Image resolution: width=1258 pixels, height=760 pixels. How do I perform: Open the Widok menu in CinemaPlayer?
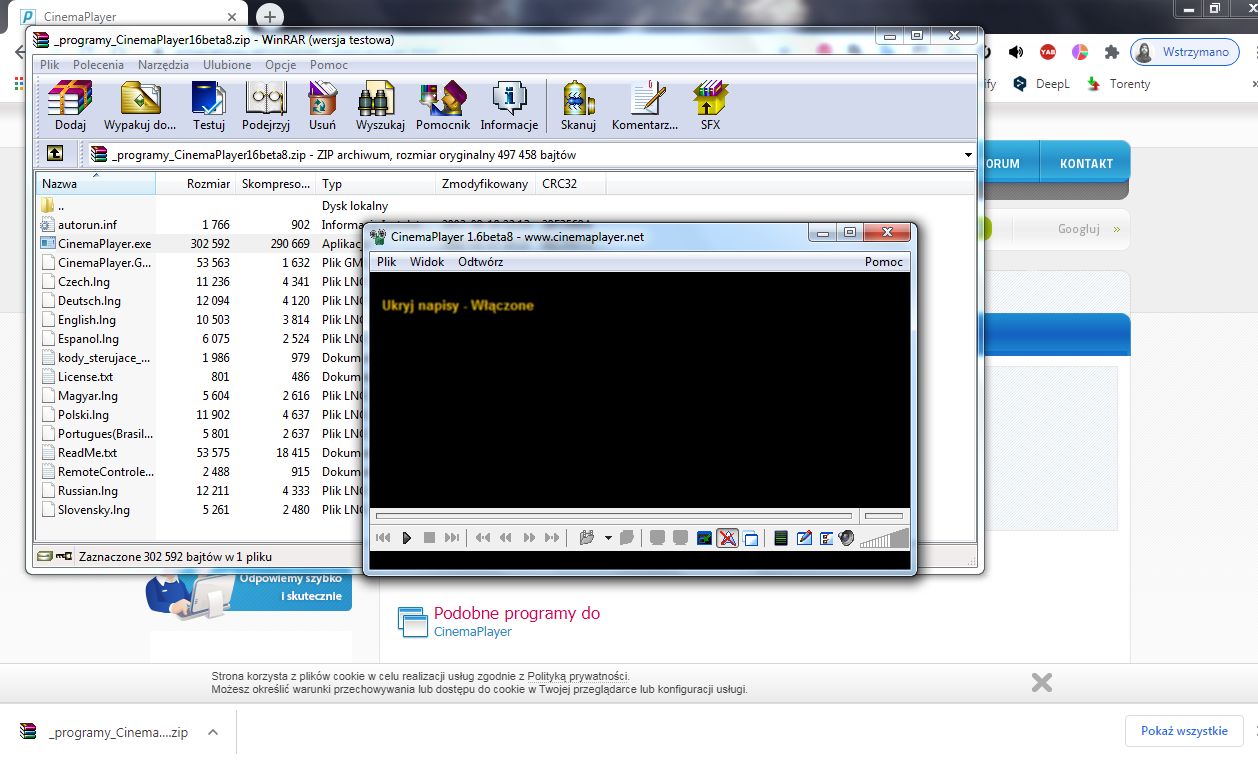427,262
